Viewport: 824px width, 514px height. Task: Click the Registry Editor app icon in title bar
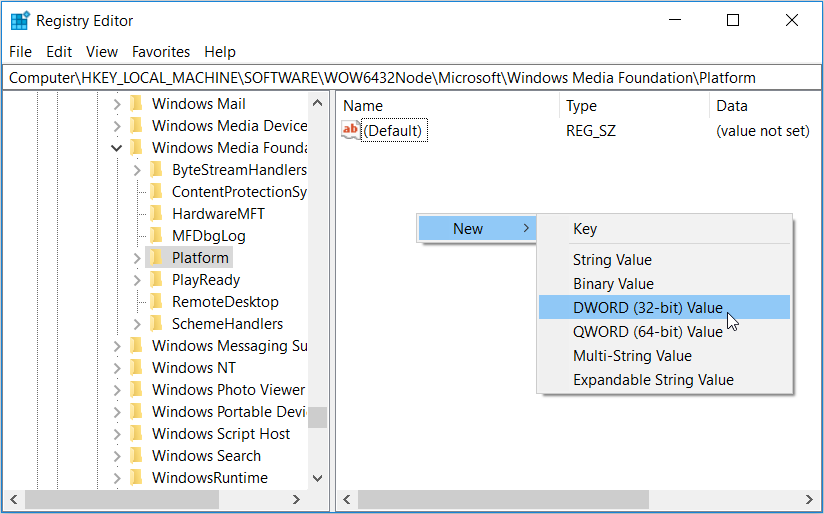pyautogui.click(x=19, y=20)
